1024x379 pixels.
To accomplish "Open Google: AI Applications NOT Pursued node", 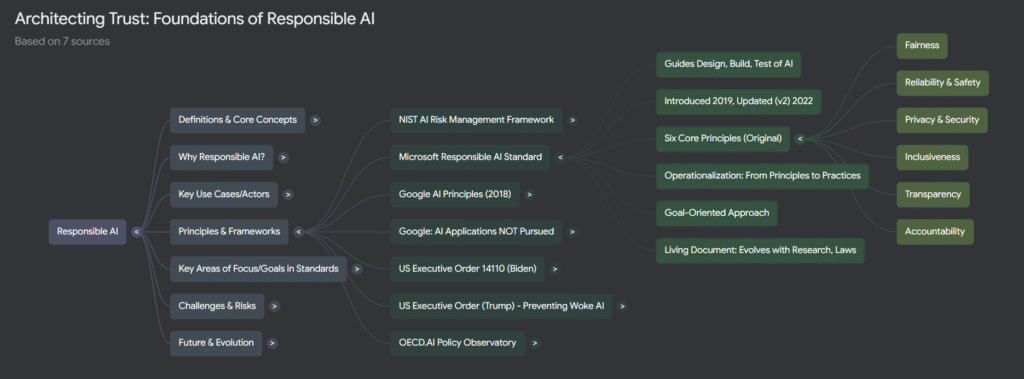I will tap(476, 232).
